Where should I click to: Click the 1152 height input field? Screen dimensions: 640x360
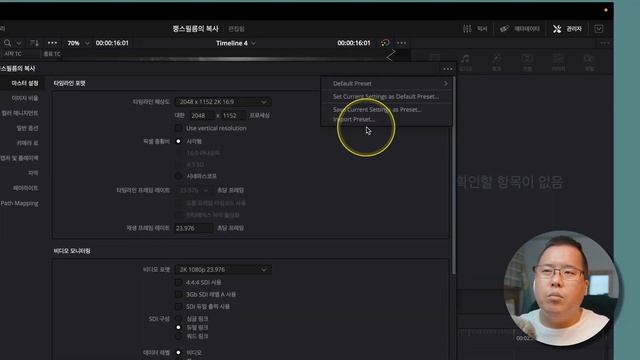[233, 116]
